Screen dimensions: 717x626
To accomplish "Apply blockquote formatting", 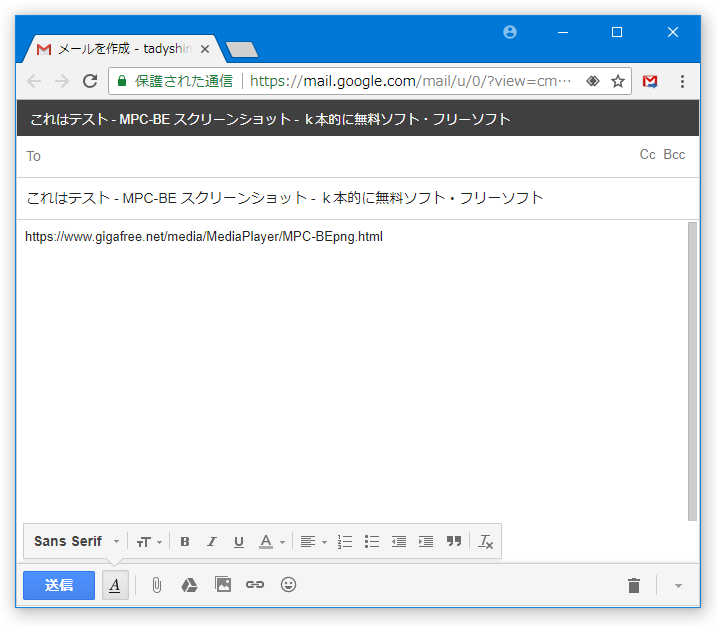I will click(x=454, y=541).
